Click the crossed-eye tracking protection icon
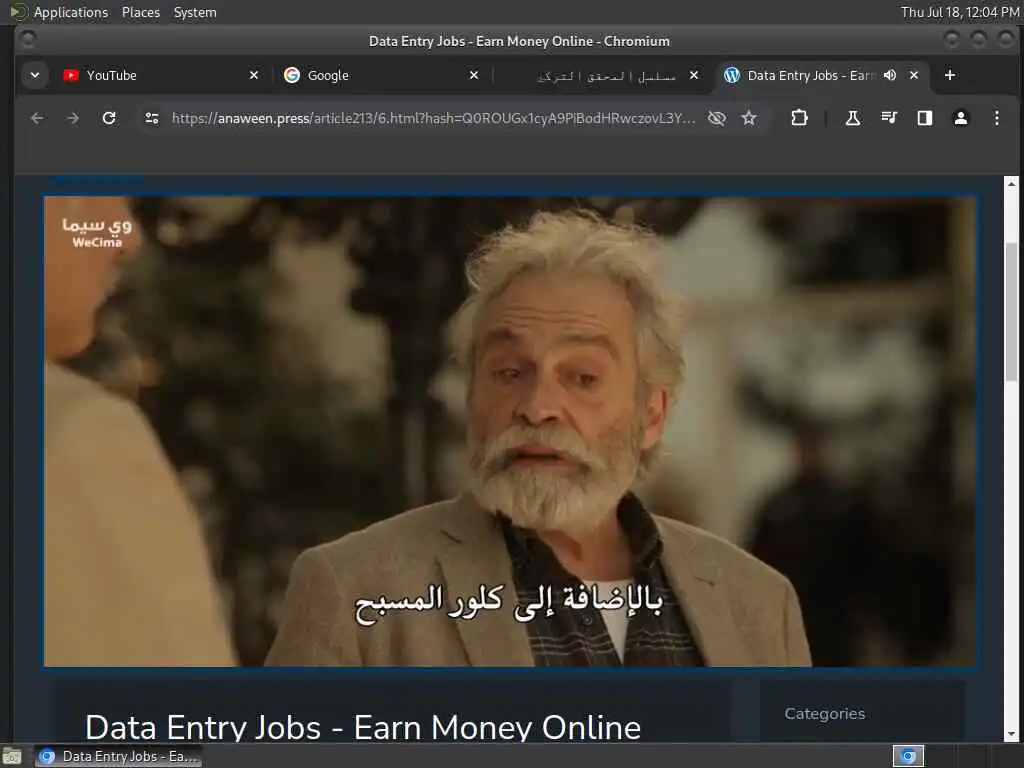Viewport: 1024px width, 768px height. tap(717, 118)
